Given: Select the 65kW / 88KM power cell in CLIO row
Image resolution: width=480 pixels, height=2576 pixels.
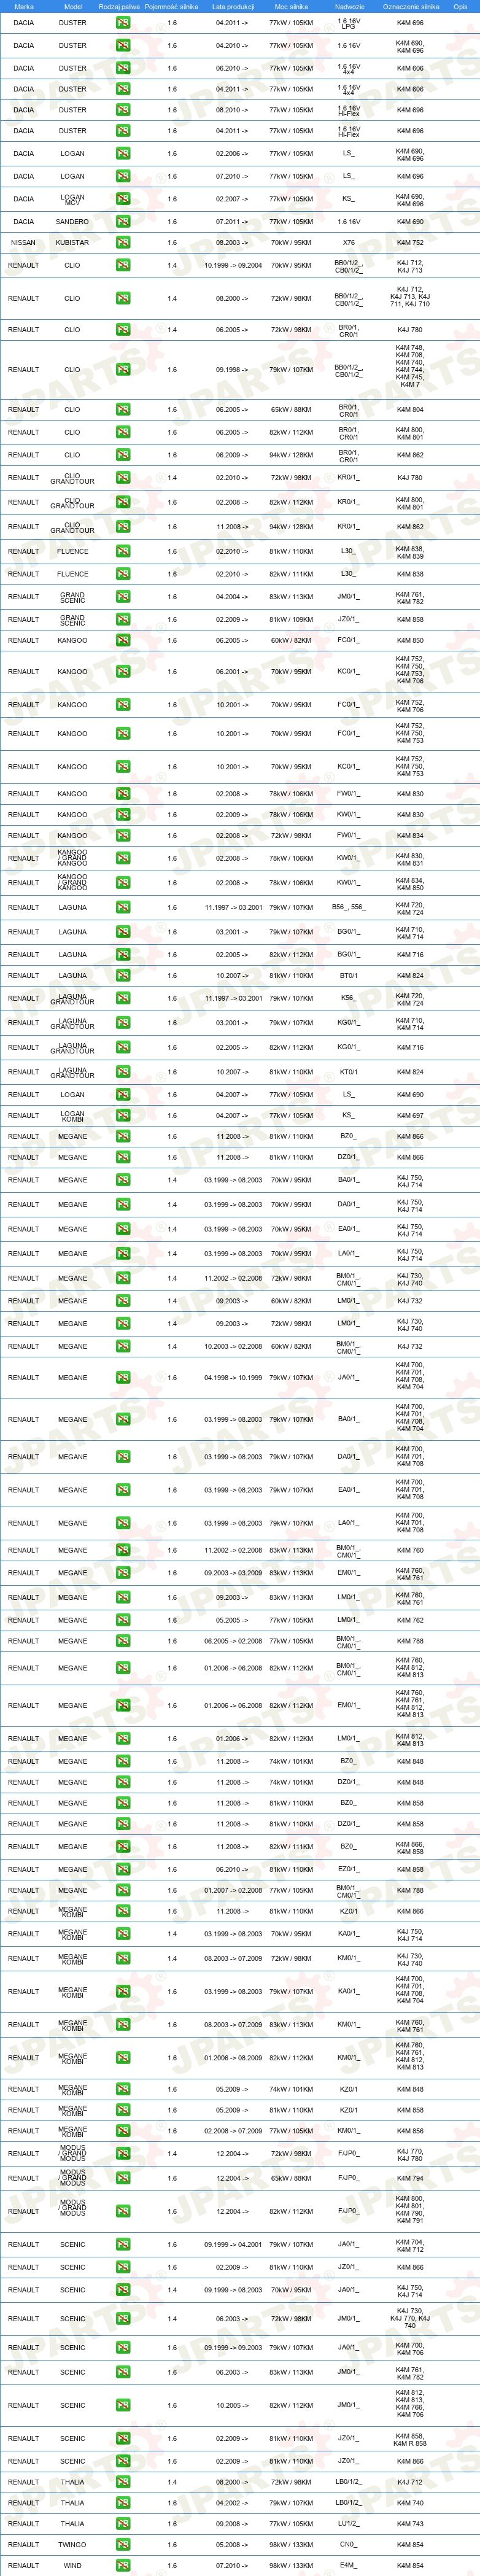Looking at the screenshot, I should 291,409.
